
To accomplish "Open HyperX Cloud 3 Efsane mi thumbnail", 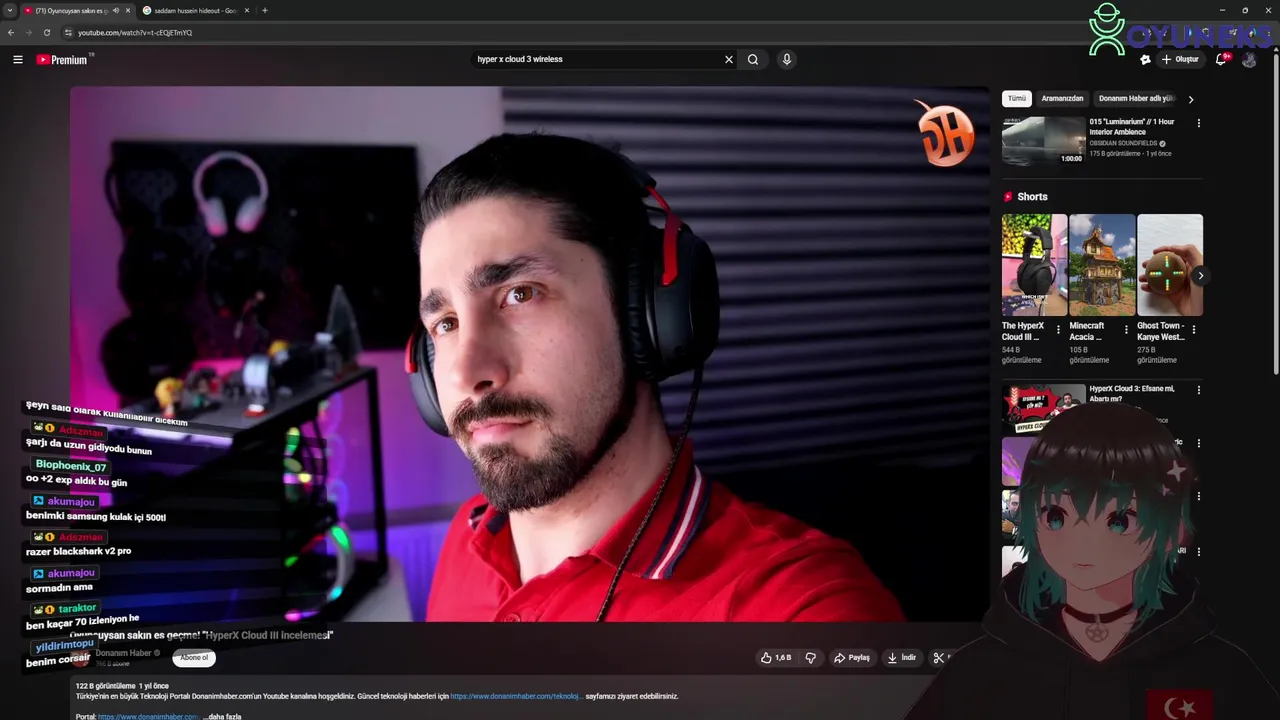I will point(1043,408).
